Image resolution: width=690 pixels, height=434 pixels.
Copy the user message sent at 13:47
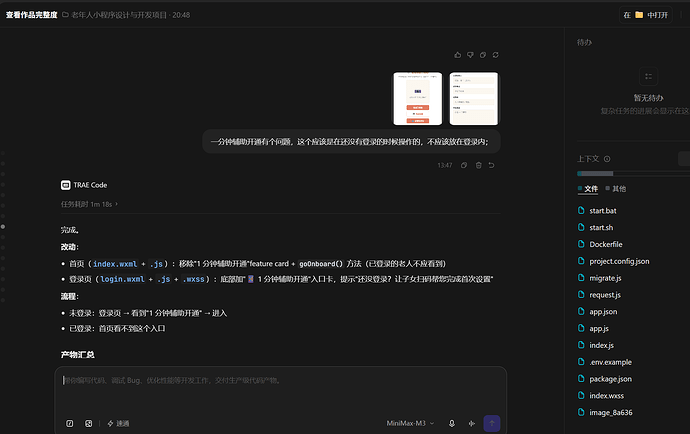[x=464, y=165]
